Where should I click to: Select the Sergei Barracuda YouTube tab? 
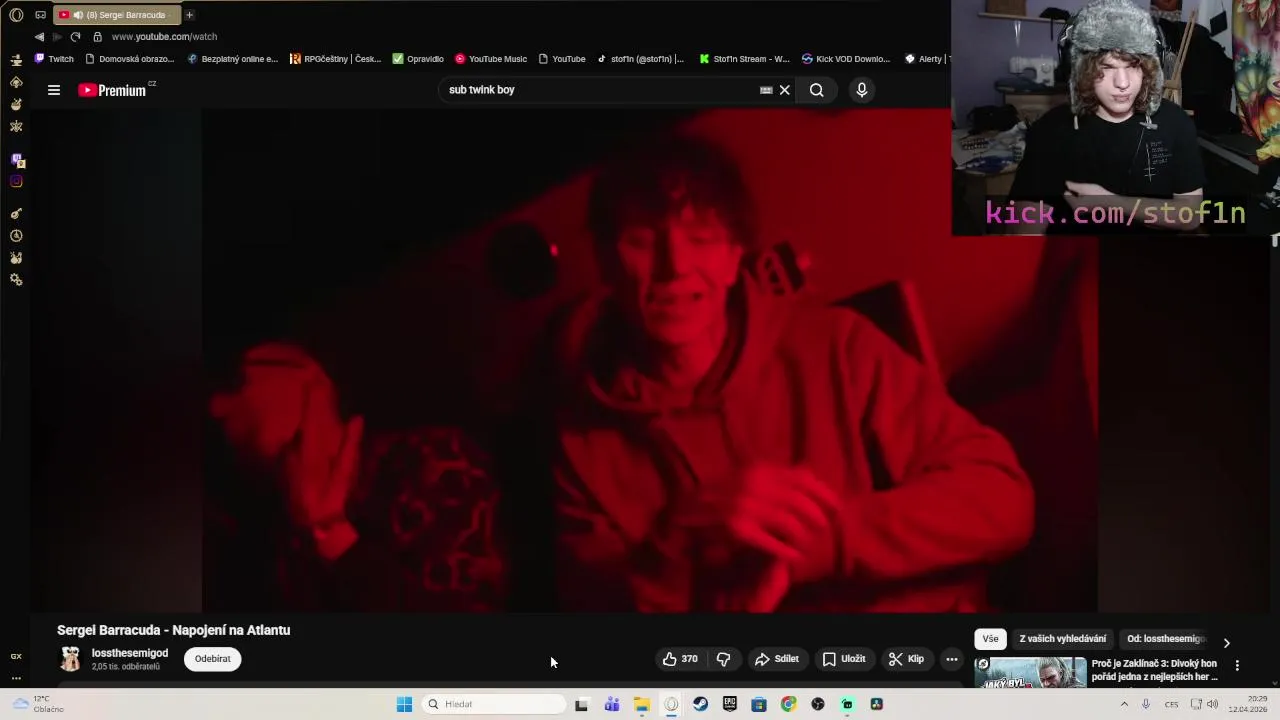pos(118,15)
